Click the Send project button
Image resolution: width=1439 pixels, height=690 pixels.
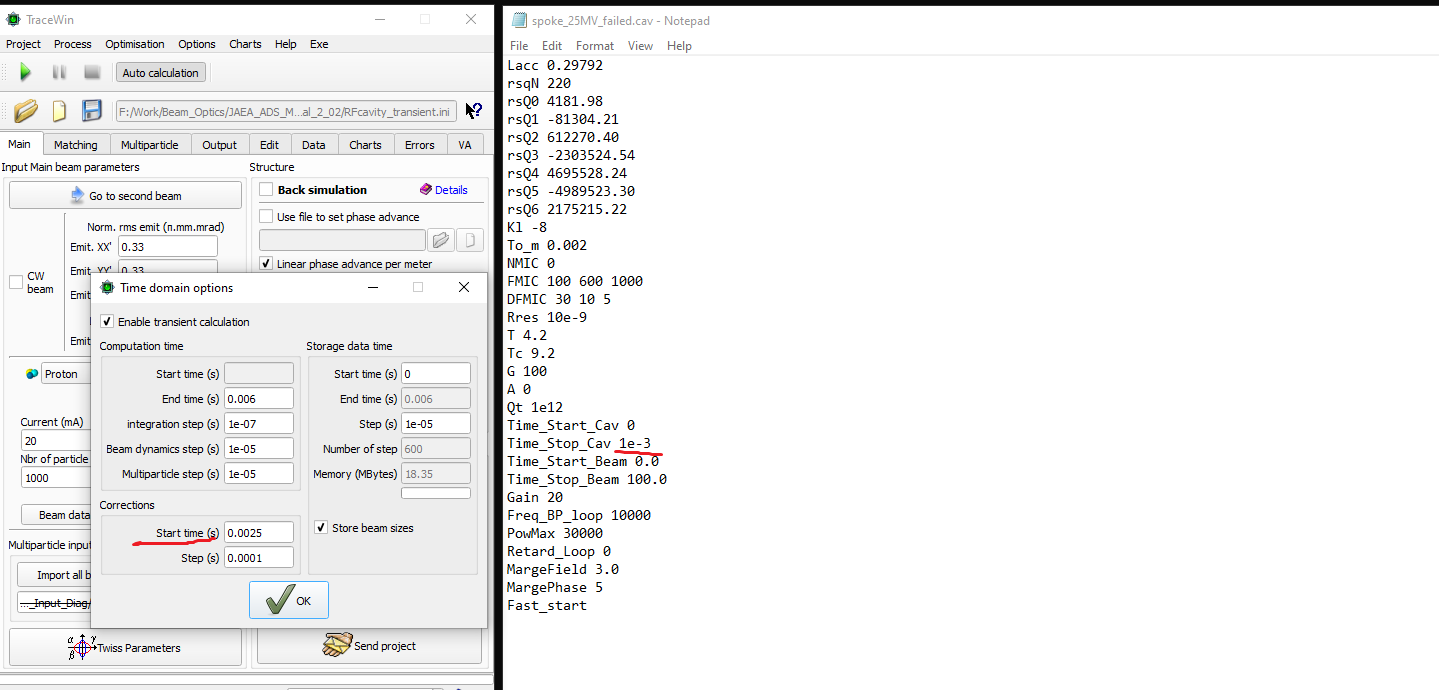point(369,646)
